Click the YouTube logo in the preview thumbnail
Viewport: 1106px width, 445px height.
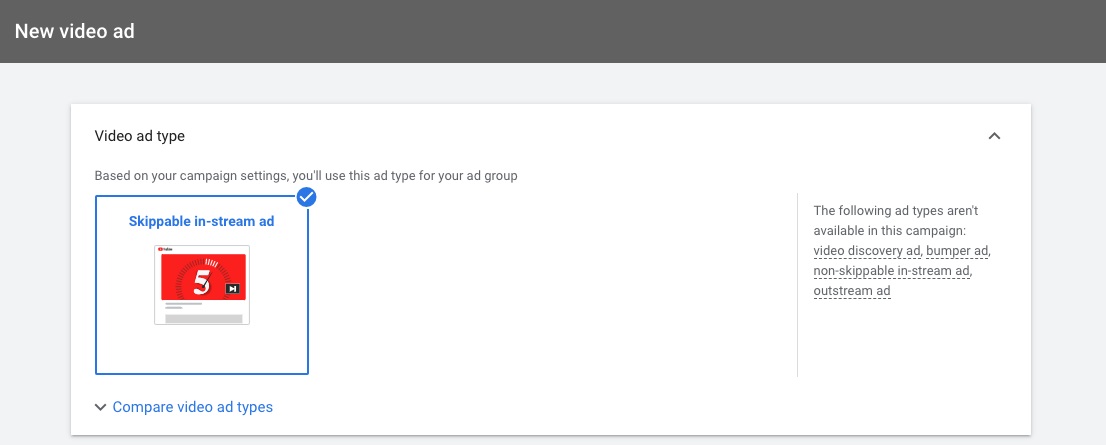coord(166,249)
